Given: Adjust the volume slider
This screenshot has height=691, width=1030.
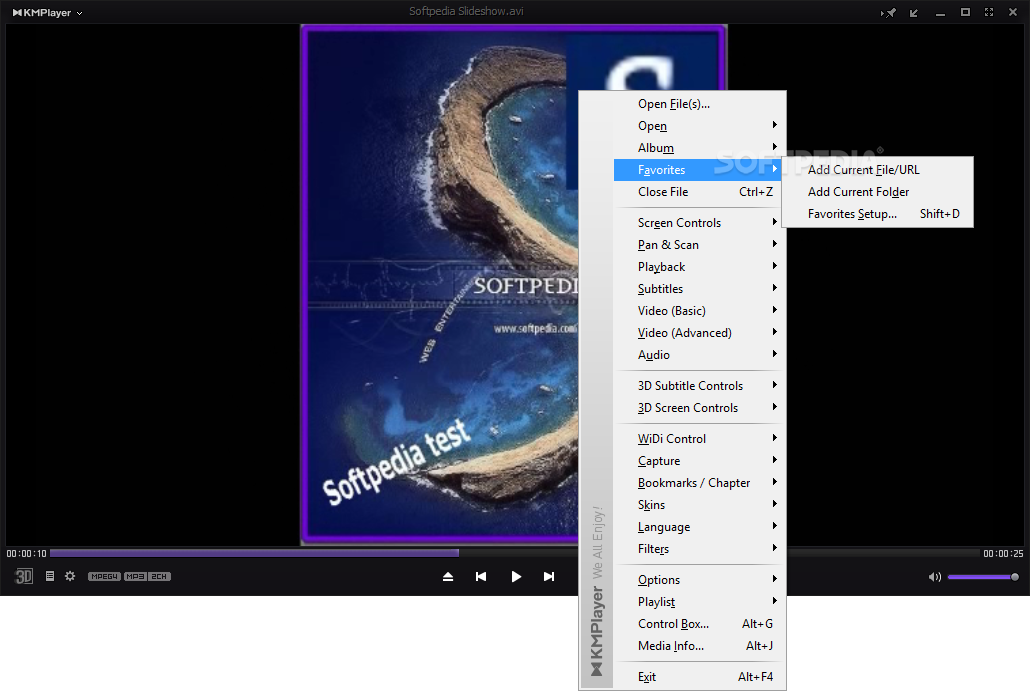Looking at the screenshot, I should pyautogui.click(x=983, y=577).
